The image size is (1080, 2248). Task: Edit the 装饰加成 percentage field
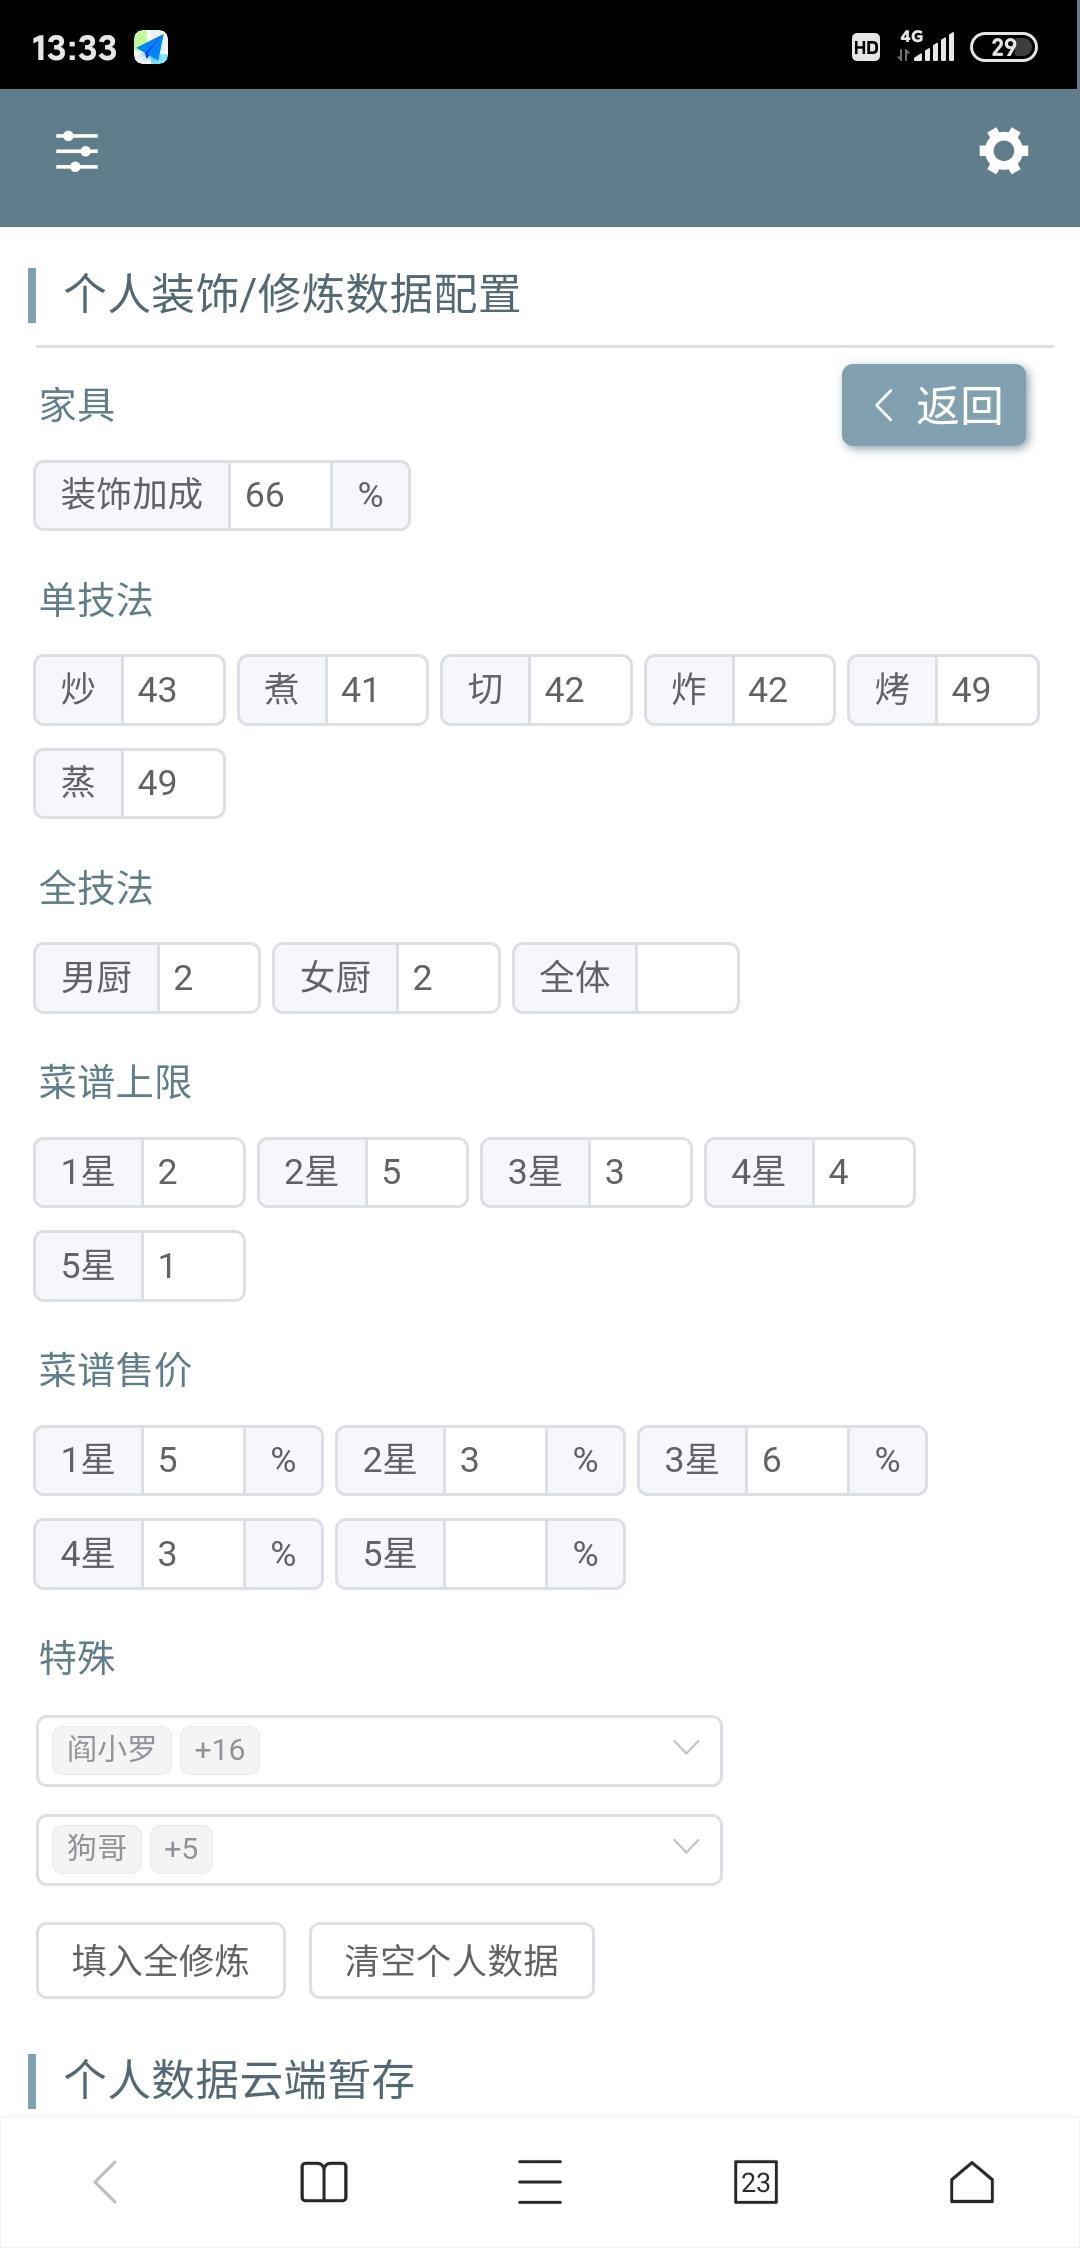280,495
